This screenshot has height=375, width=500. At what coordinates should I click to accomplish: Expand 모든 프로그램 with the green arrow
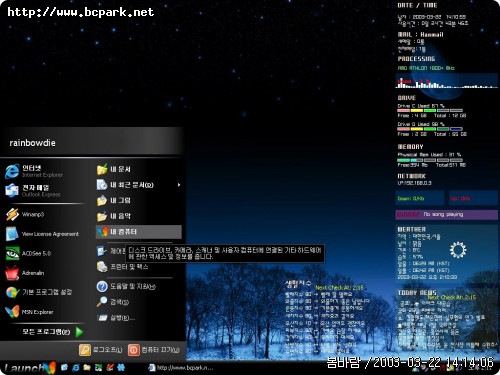coord(52,332)
